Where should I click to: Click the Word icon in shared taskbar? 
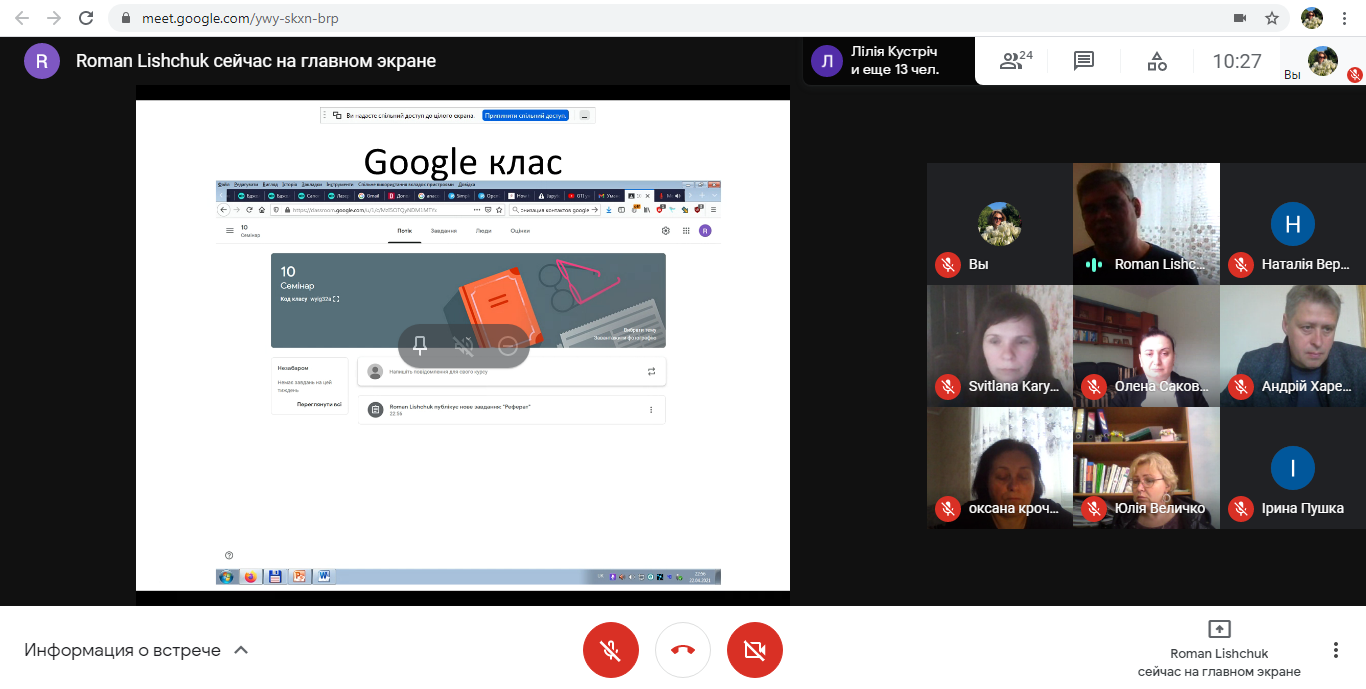pyautogui.click(x=323, y=576)
